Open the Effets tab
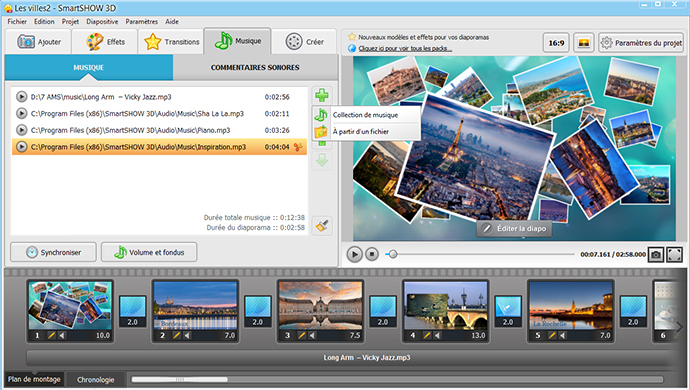Screen dimensions: 690x390 coord(105,42)
